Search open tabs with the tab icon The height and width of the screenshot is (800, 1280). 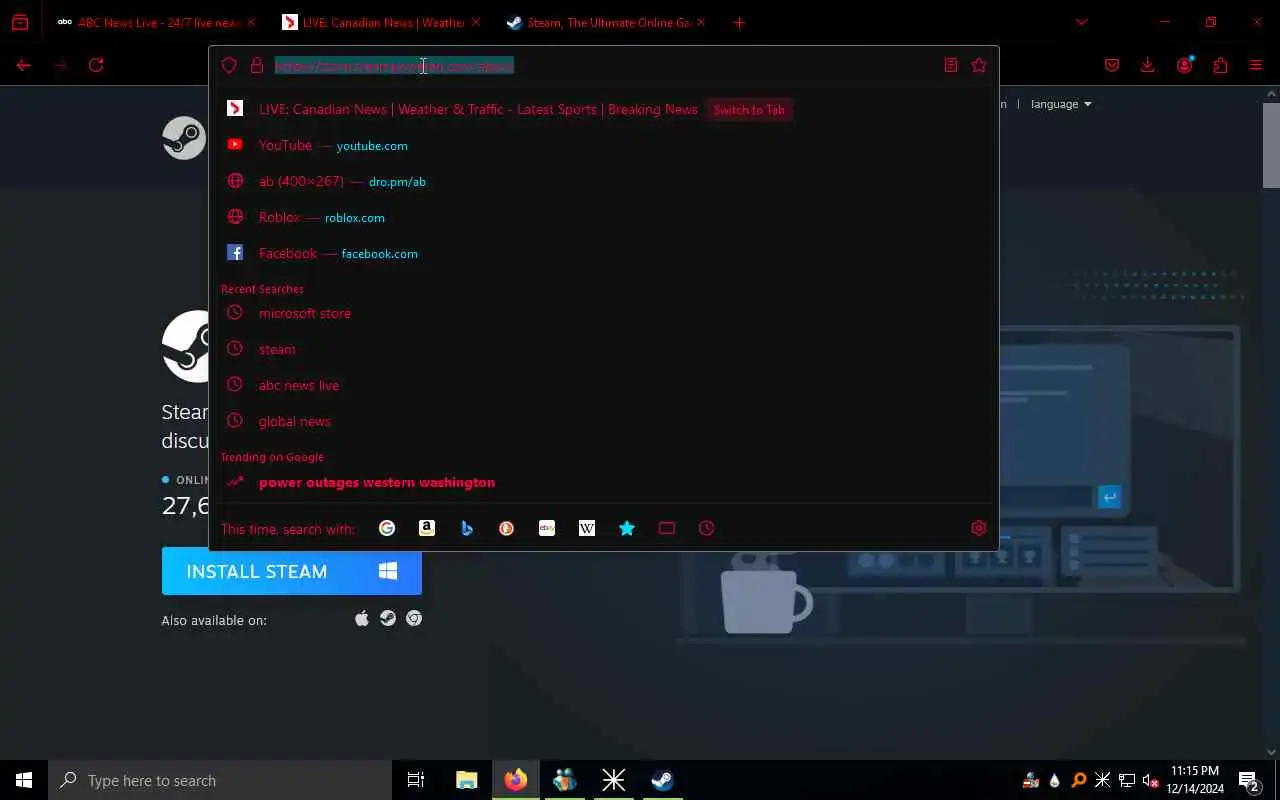pyautogui.click(x=667, y=528)
